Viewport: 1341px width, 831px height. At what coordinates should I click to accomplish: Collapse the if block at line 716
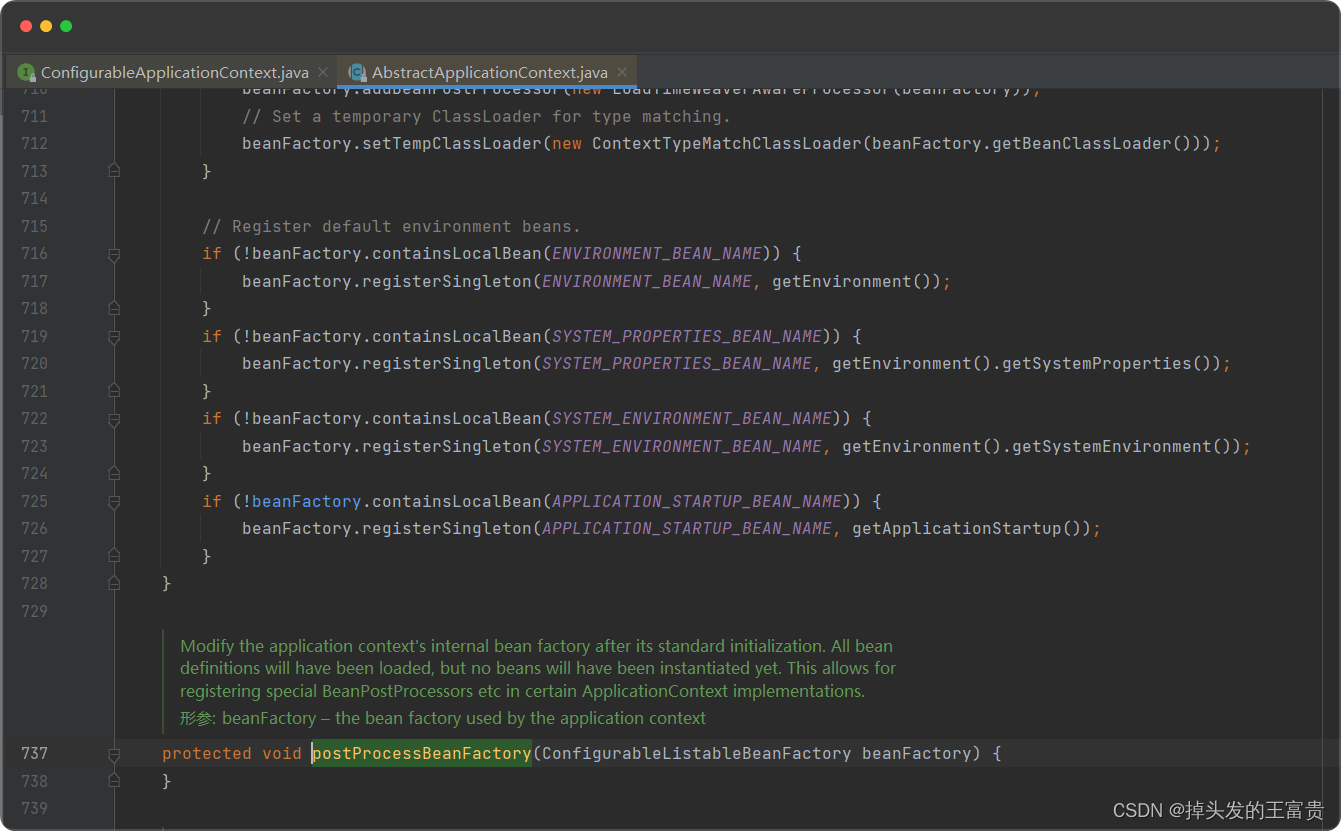pyautogui.click(x=114, y=254)
